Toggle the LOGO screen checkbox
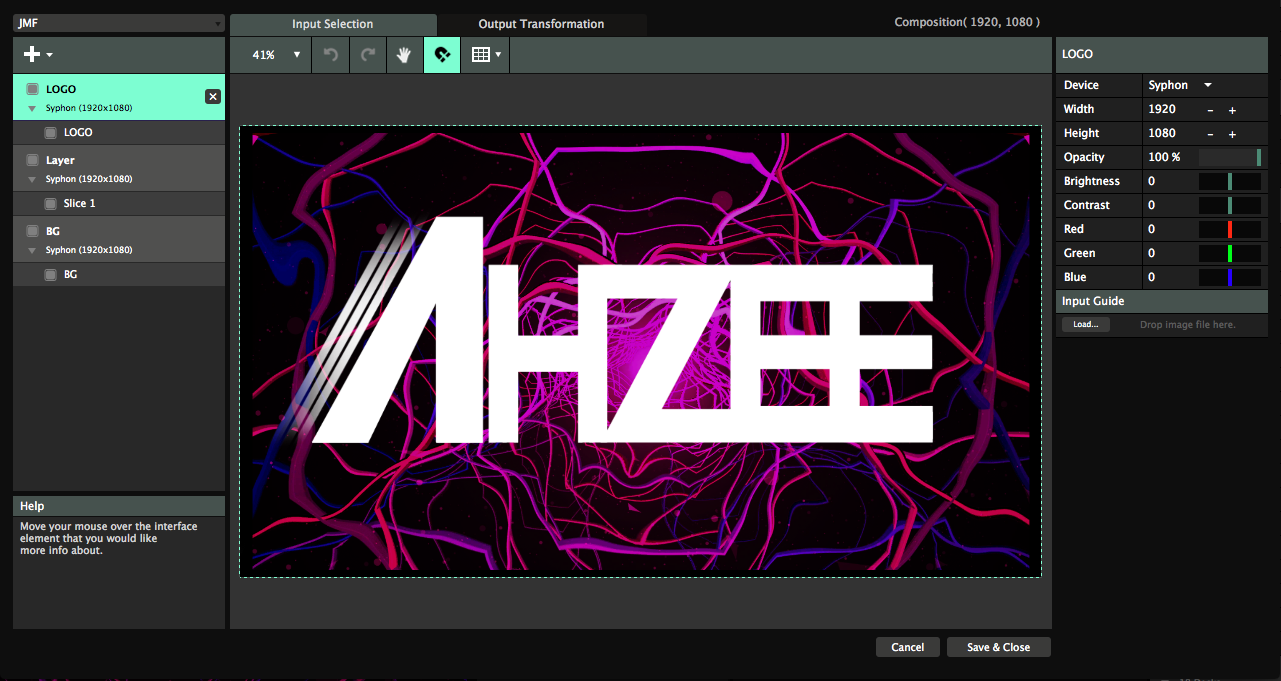 tap(32, 89)
